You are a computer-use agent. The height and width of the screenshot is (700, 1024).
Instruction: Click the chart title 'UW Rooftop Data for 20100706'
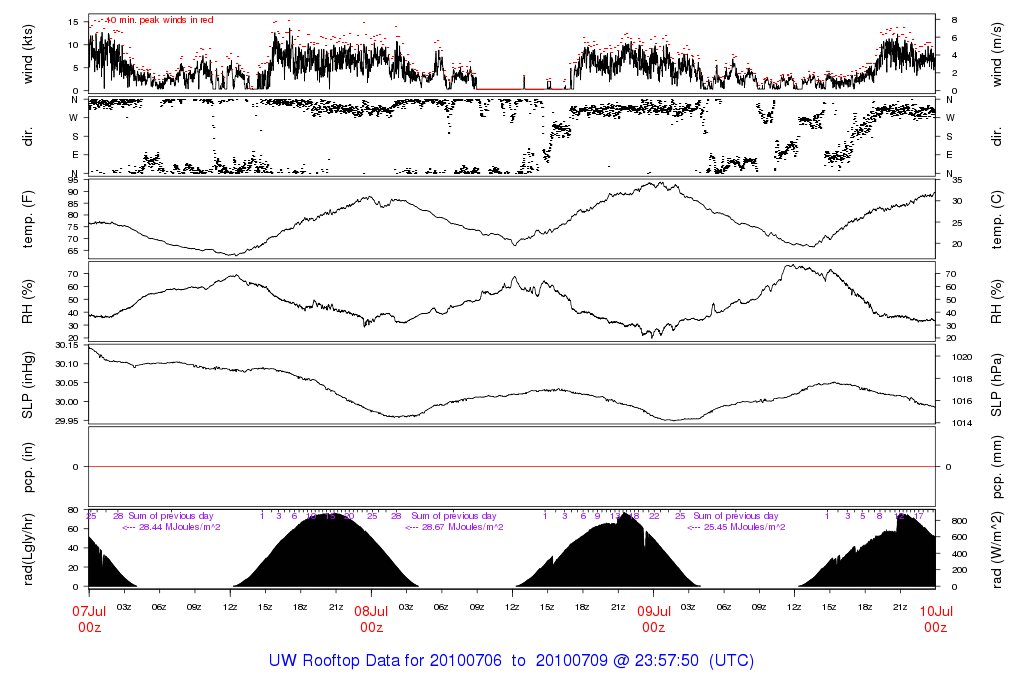point(385,661)
